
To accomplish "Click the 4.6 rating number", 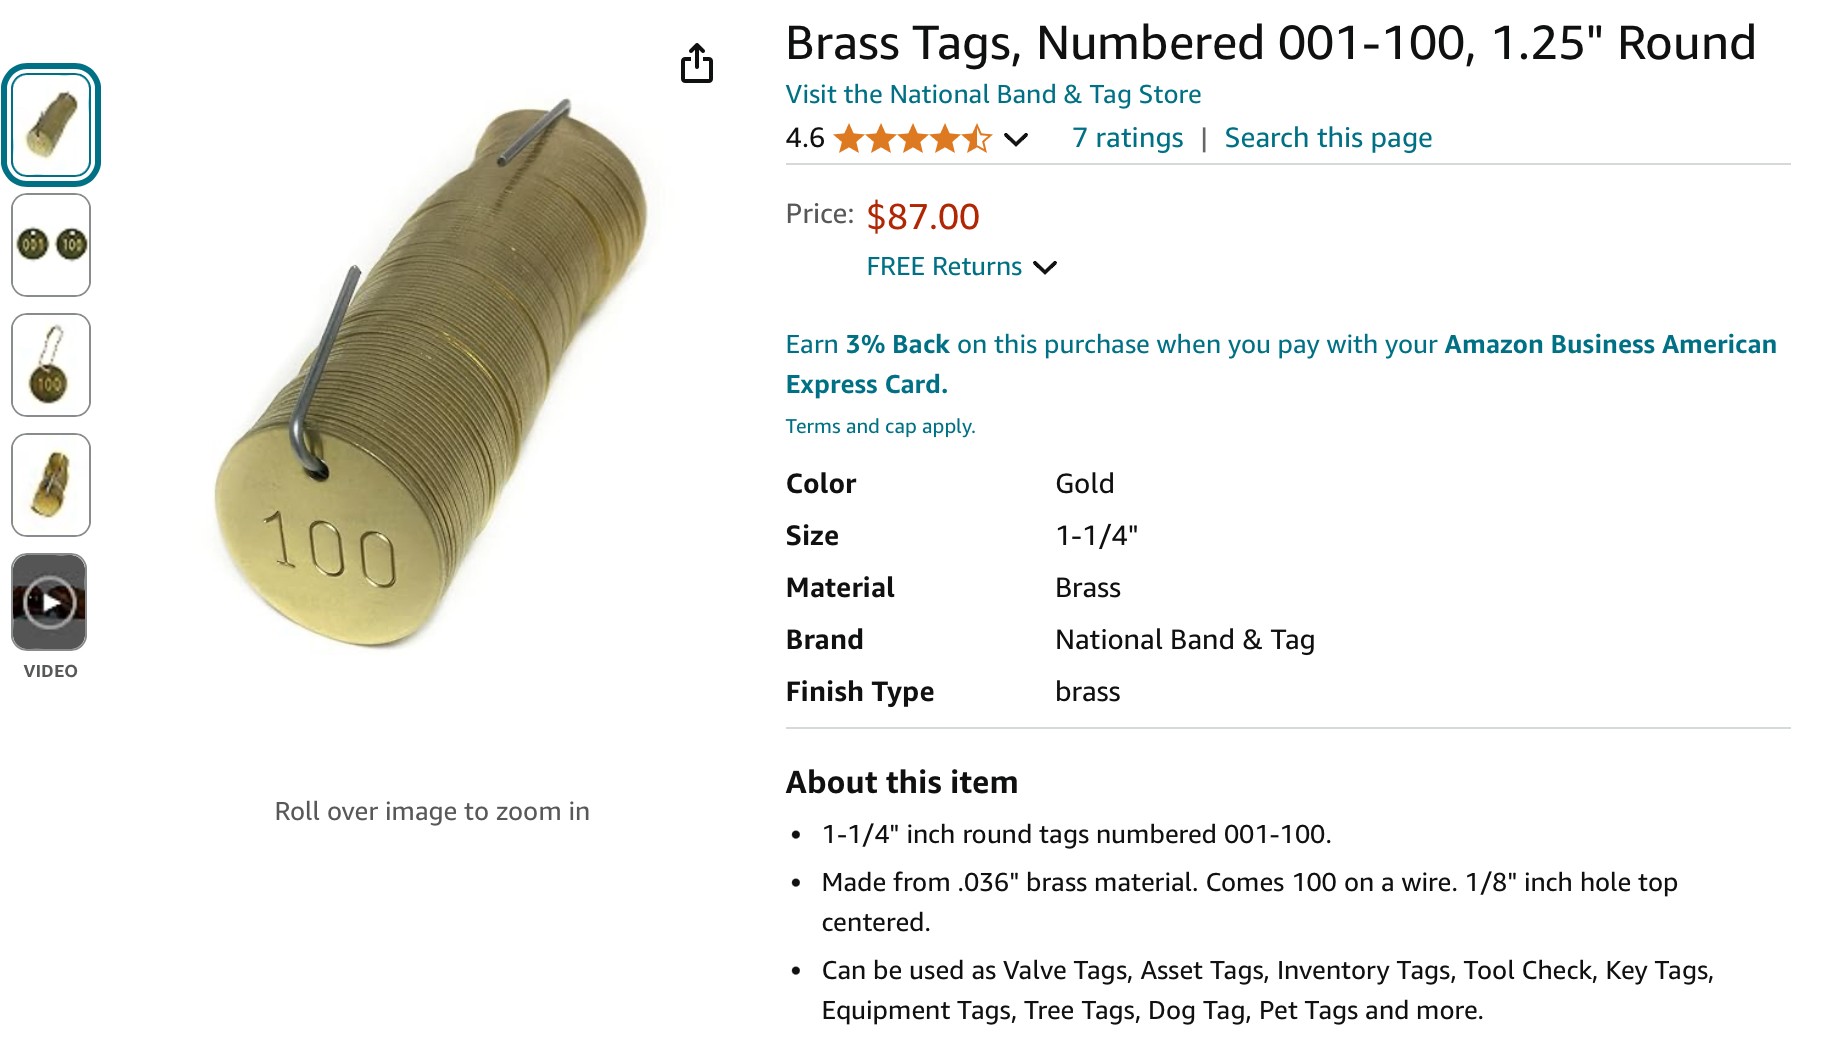I will pos(805,138).
